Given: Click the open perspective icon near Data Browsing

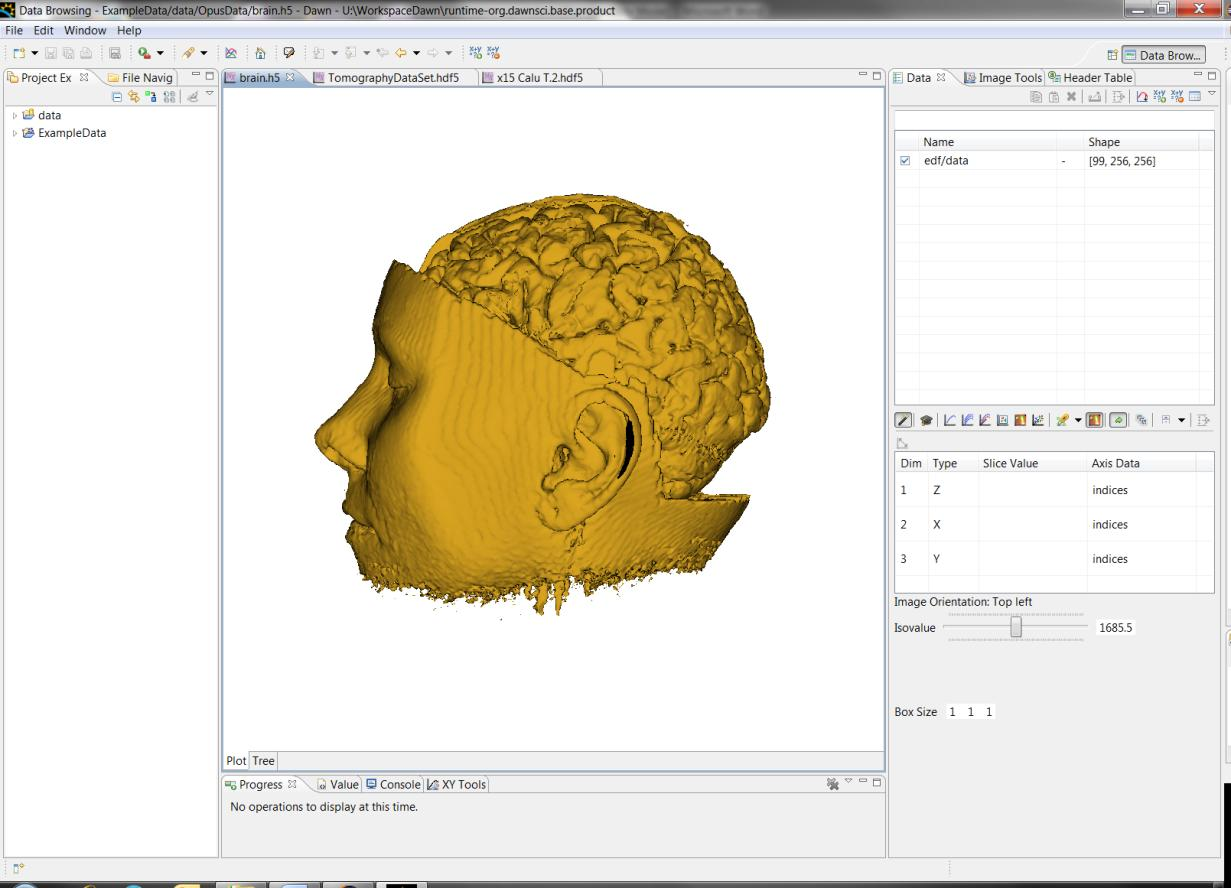Looking at the screenshot, I should point(1113,55).
